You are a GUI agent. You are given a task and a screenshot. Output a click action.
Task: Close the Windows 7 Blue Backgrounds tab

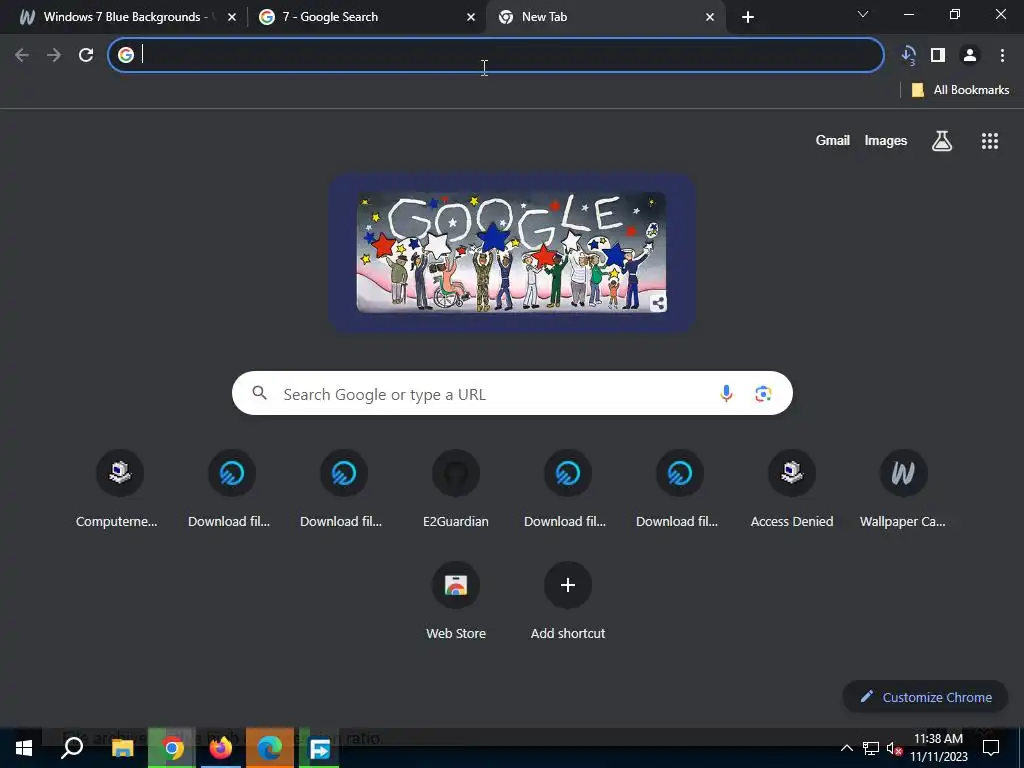coord(232,17)
